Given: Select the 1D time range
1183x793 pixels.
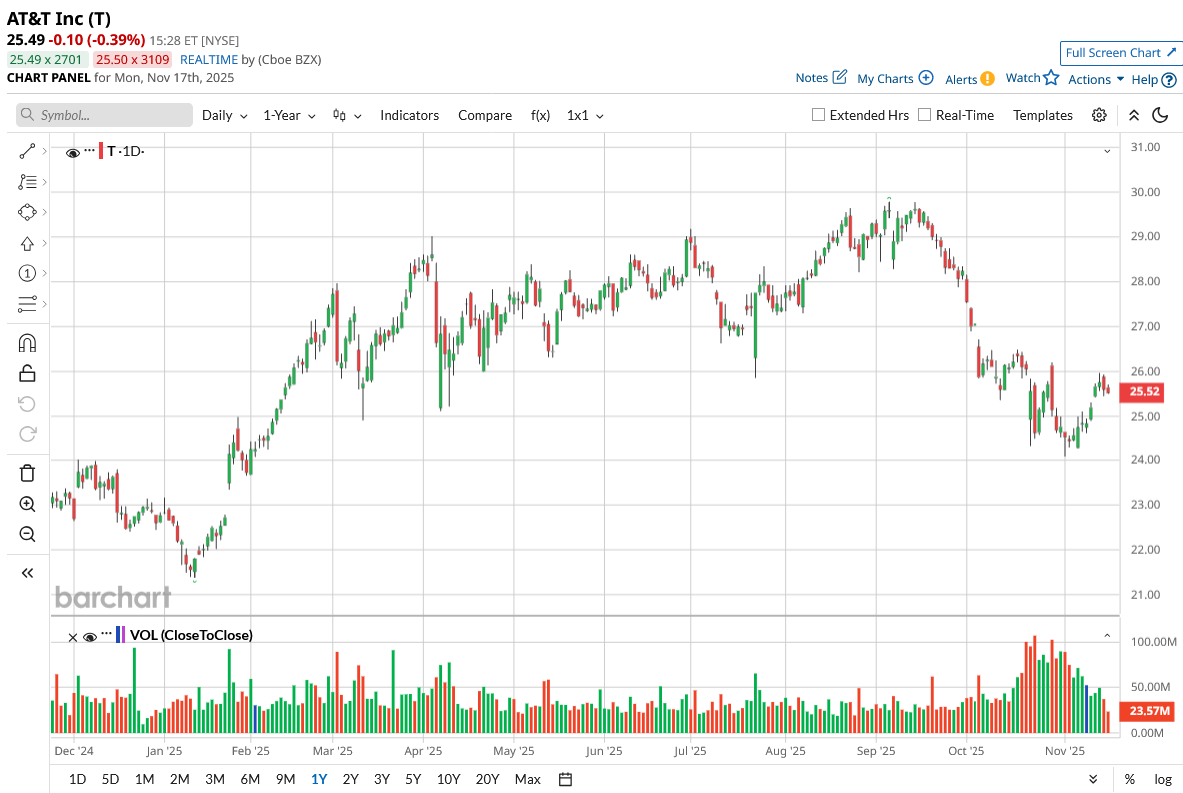Looking at the screenshot, I should [x=77, y=779].
